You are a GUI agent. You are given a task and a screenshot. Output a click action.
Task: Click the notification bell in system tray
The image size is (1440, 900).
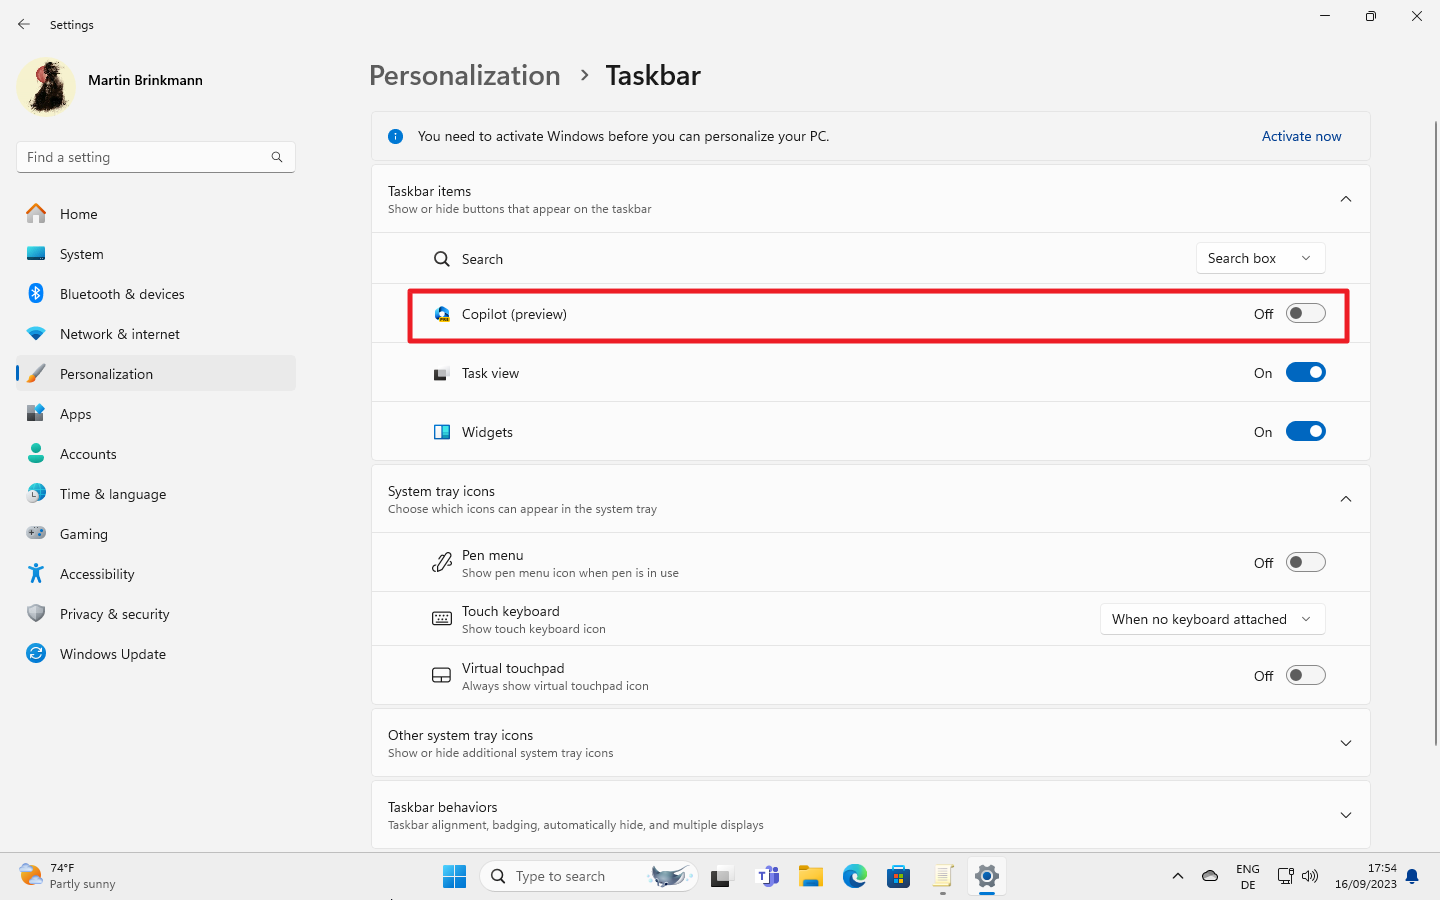[x=1412, y=877]
